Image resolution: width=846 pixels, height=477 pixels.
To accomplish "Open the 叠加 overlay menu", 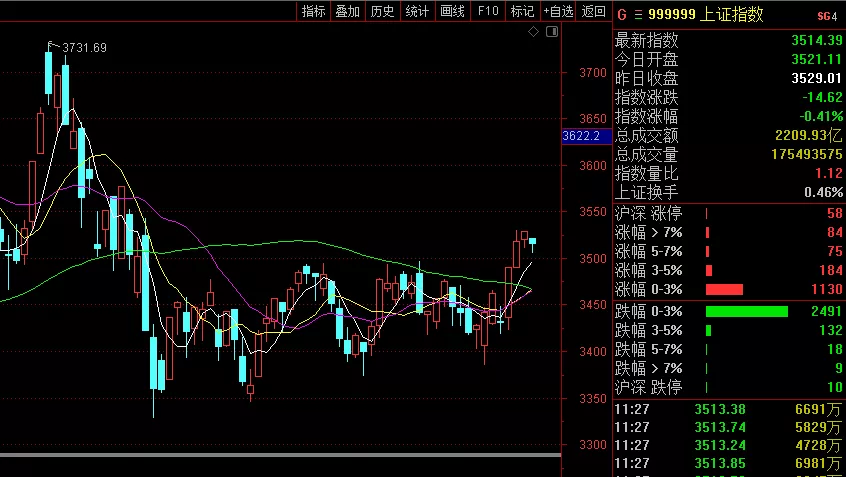I will [347, 11].
